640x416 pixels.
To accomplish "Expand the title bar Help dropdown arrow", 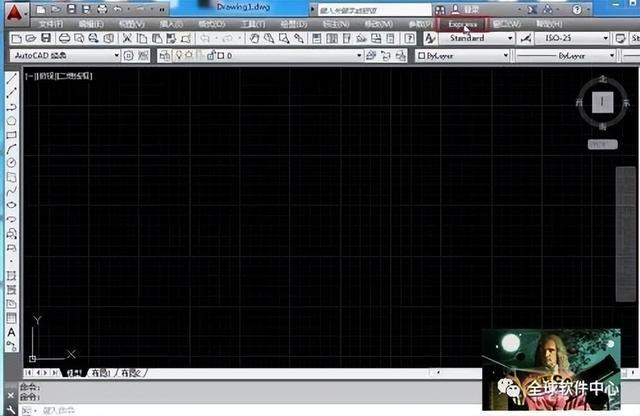I will [588, 9].
